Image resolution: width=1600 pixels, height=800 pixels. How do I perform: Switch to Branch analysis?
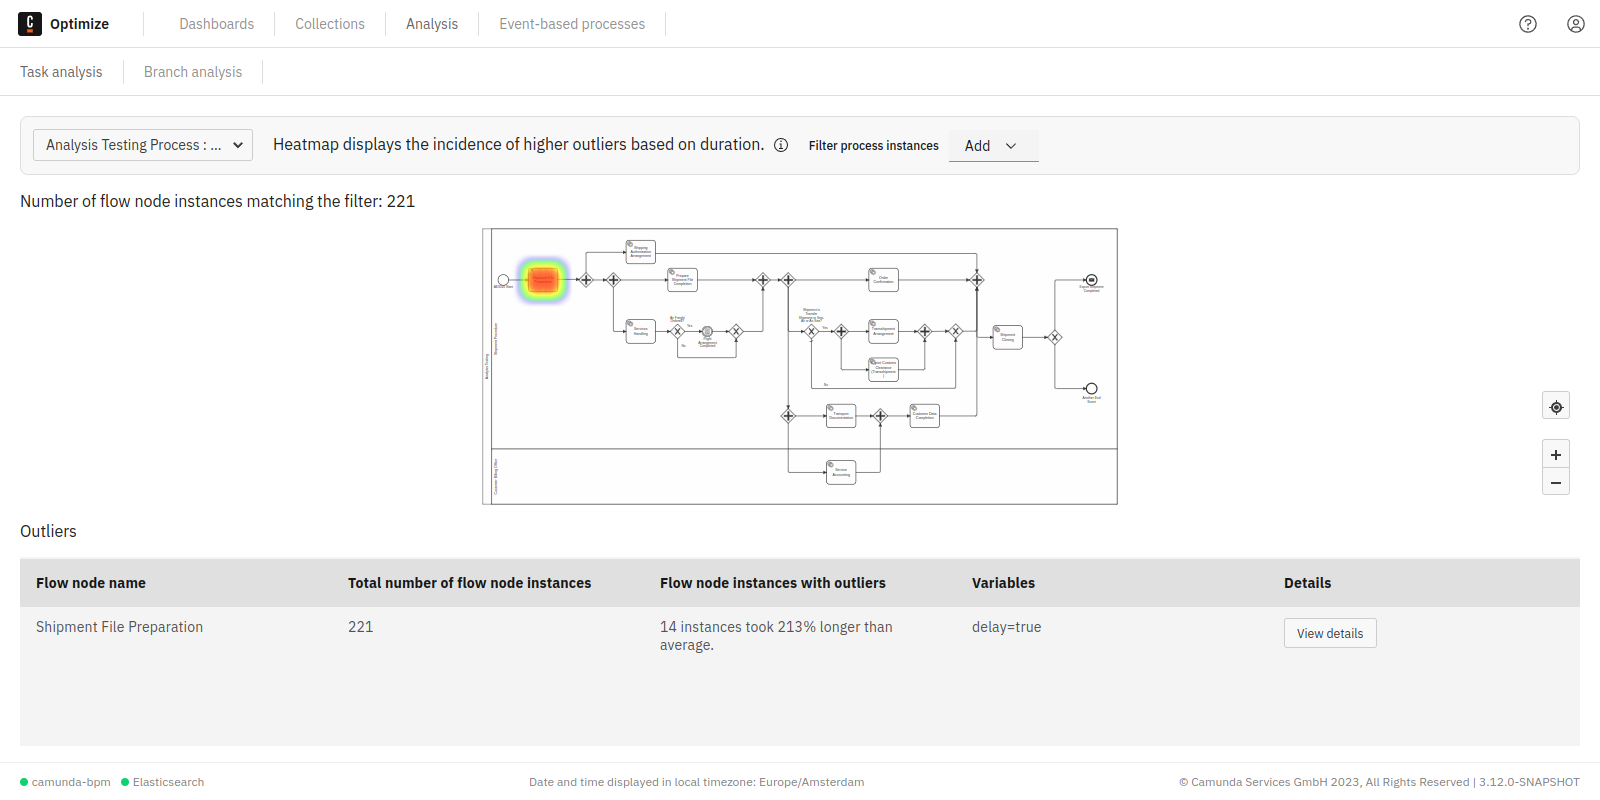(x=192, y=72)
